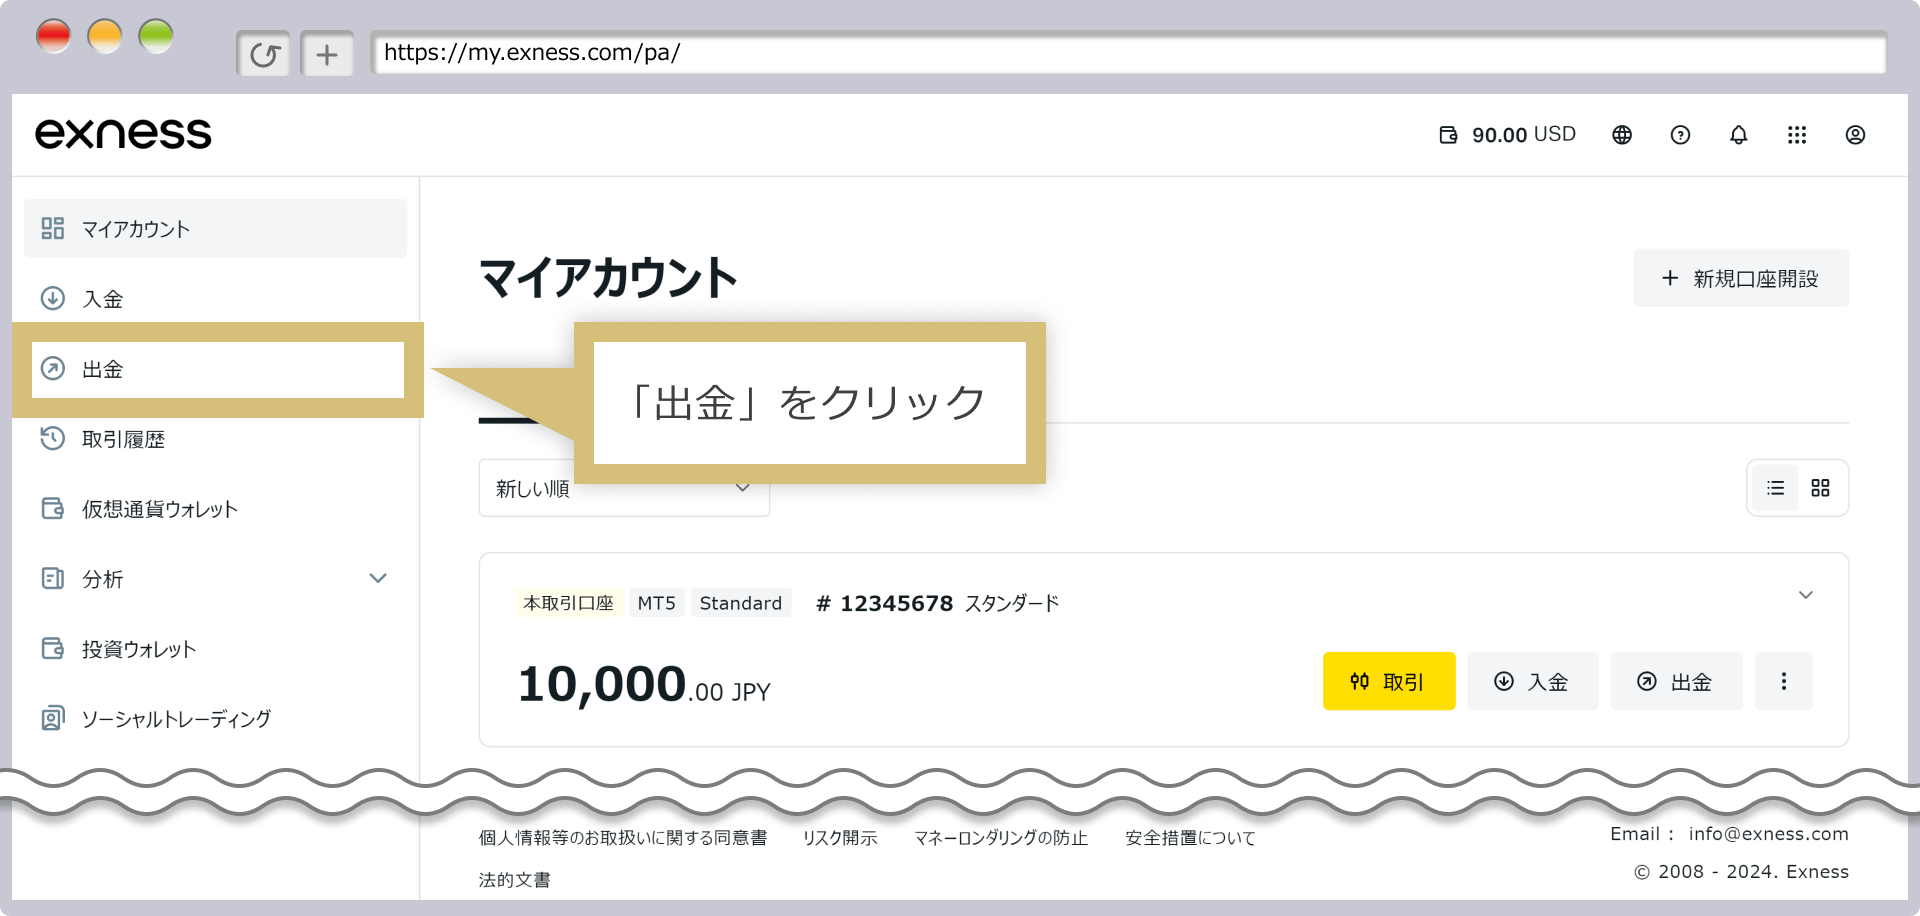The height and width of the screenshot is (916, 1920).
Task: Click the 新規口座開設 button
Action: coord(1740,277)
